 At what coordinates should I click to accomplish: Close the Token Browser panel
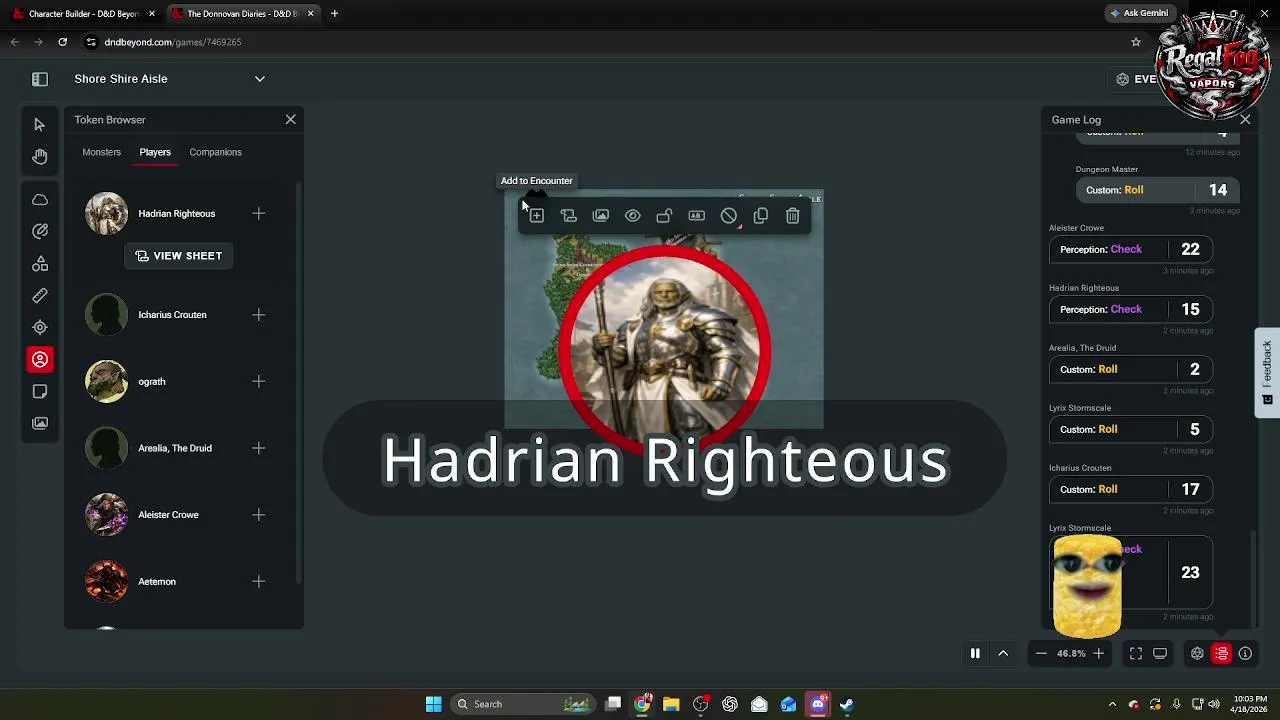291,120
